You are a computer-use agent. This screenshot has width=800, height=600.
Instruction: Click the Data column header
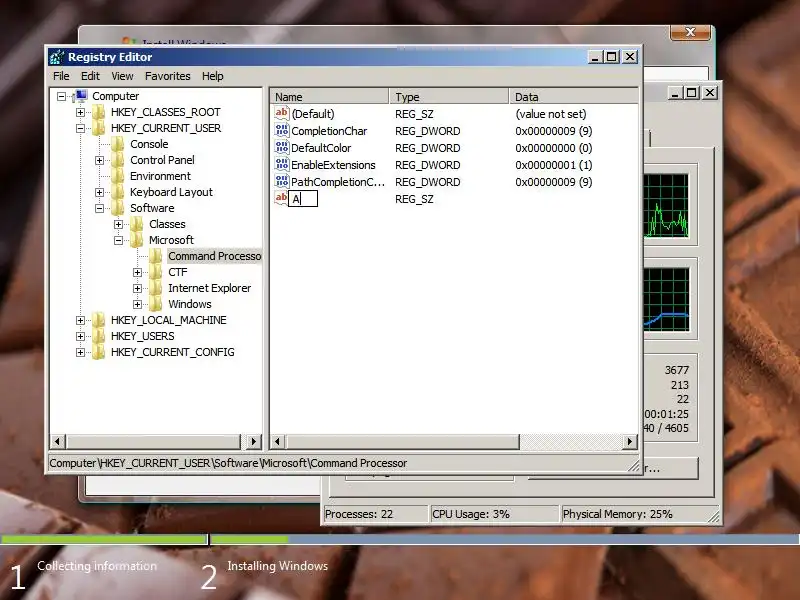click(573, 96)
